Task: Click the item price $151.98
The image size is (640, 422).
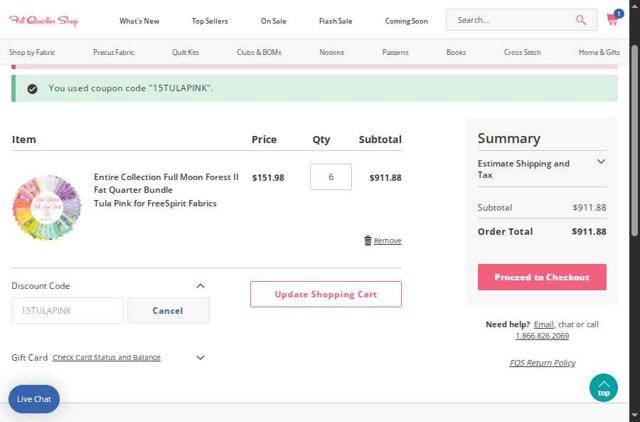Action: [268, 178]
